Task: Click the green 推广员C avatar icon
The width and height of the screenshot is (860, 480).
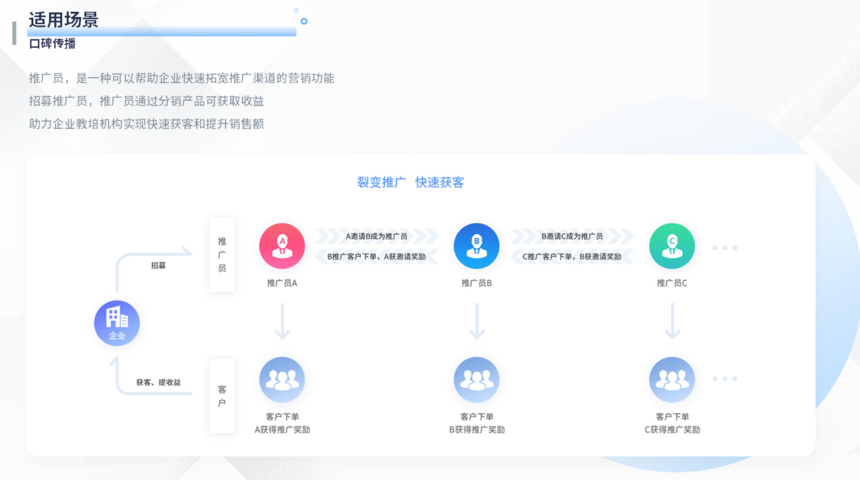Action: pyautogui.click(x=672, y=245)
